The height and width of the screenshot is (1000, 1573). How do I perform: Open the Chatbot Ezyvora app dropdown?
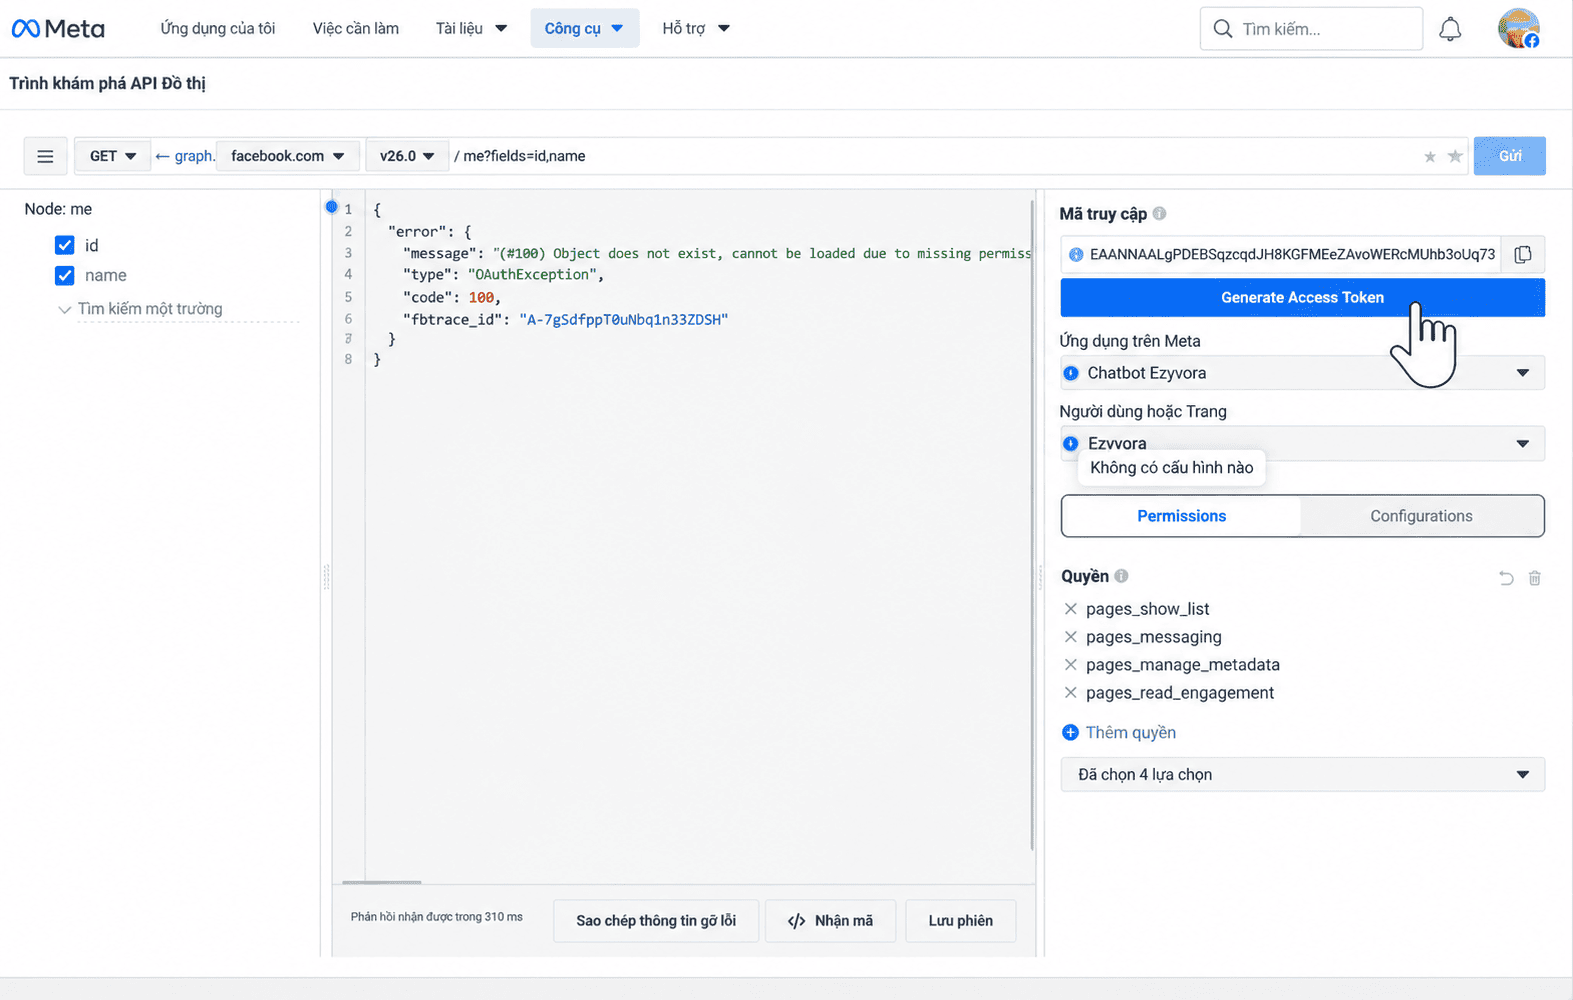click(1302, 373)
